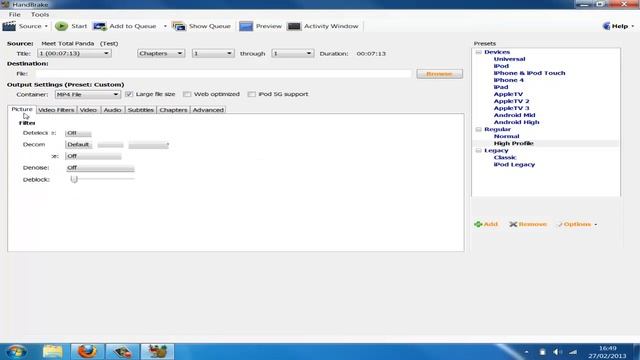Switch to the Subtitles tab
This screenshot has height=360, width=640.
(140, 110)
